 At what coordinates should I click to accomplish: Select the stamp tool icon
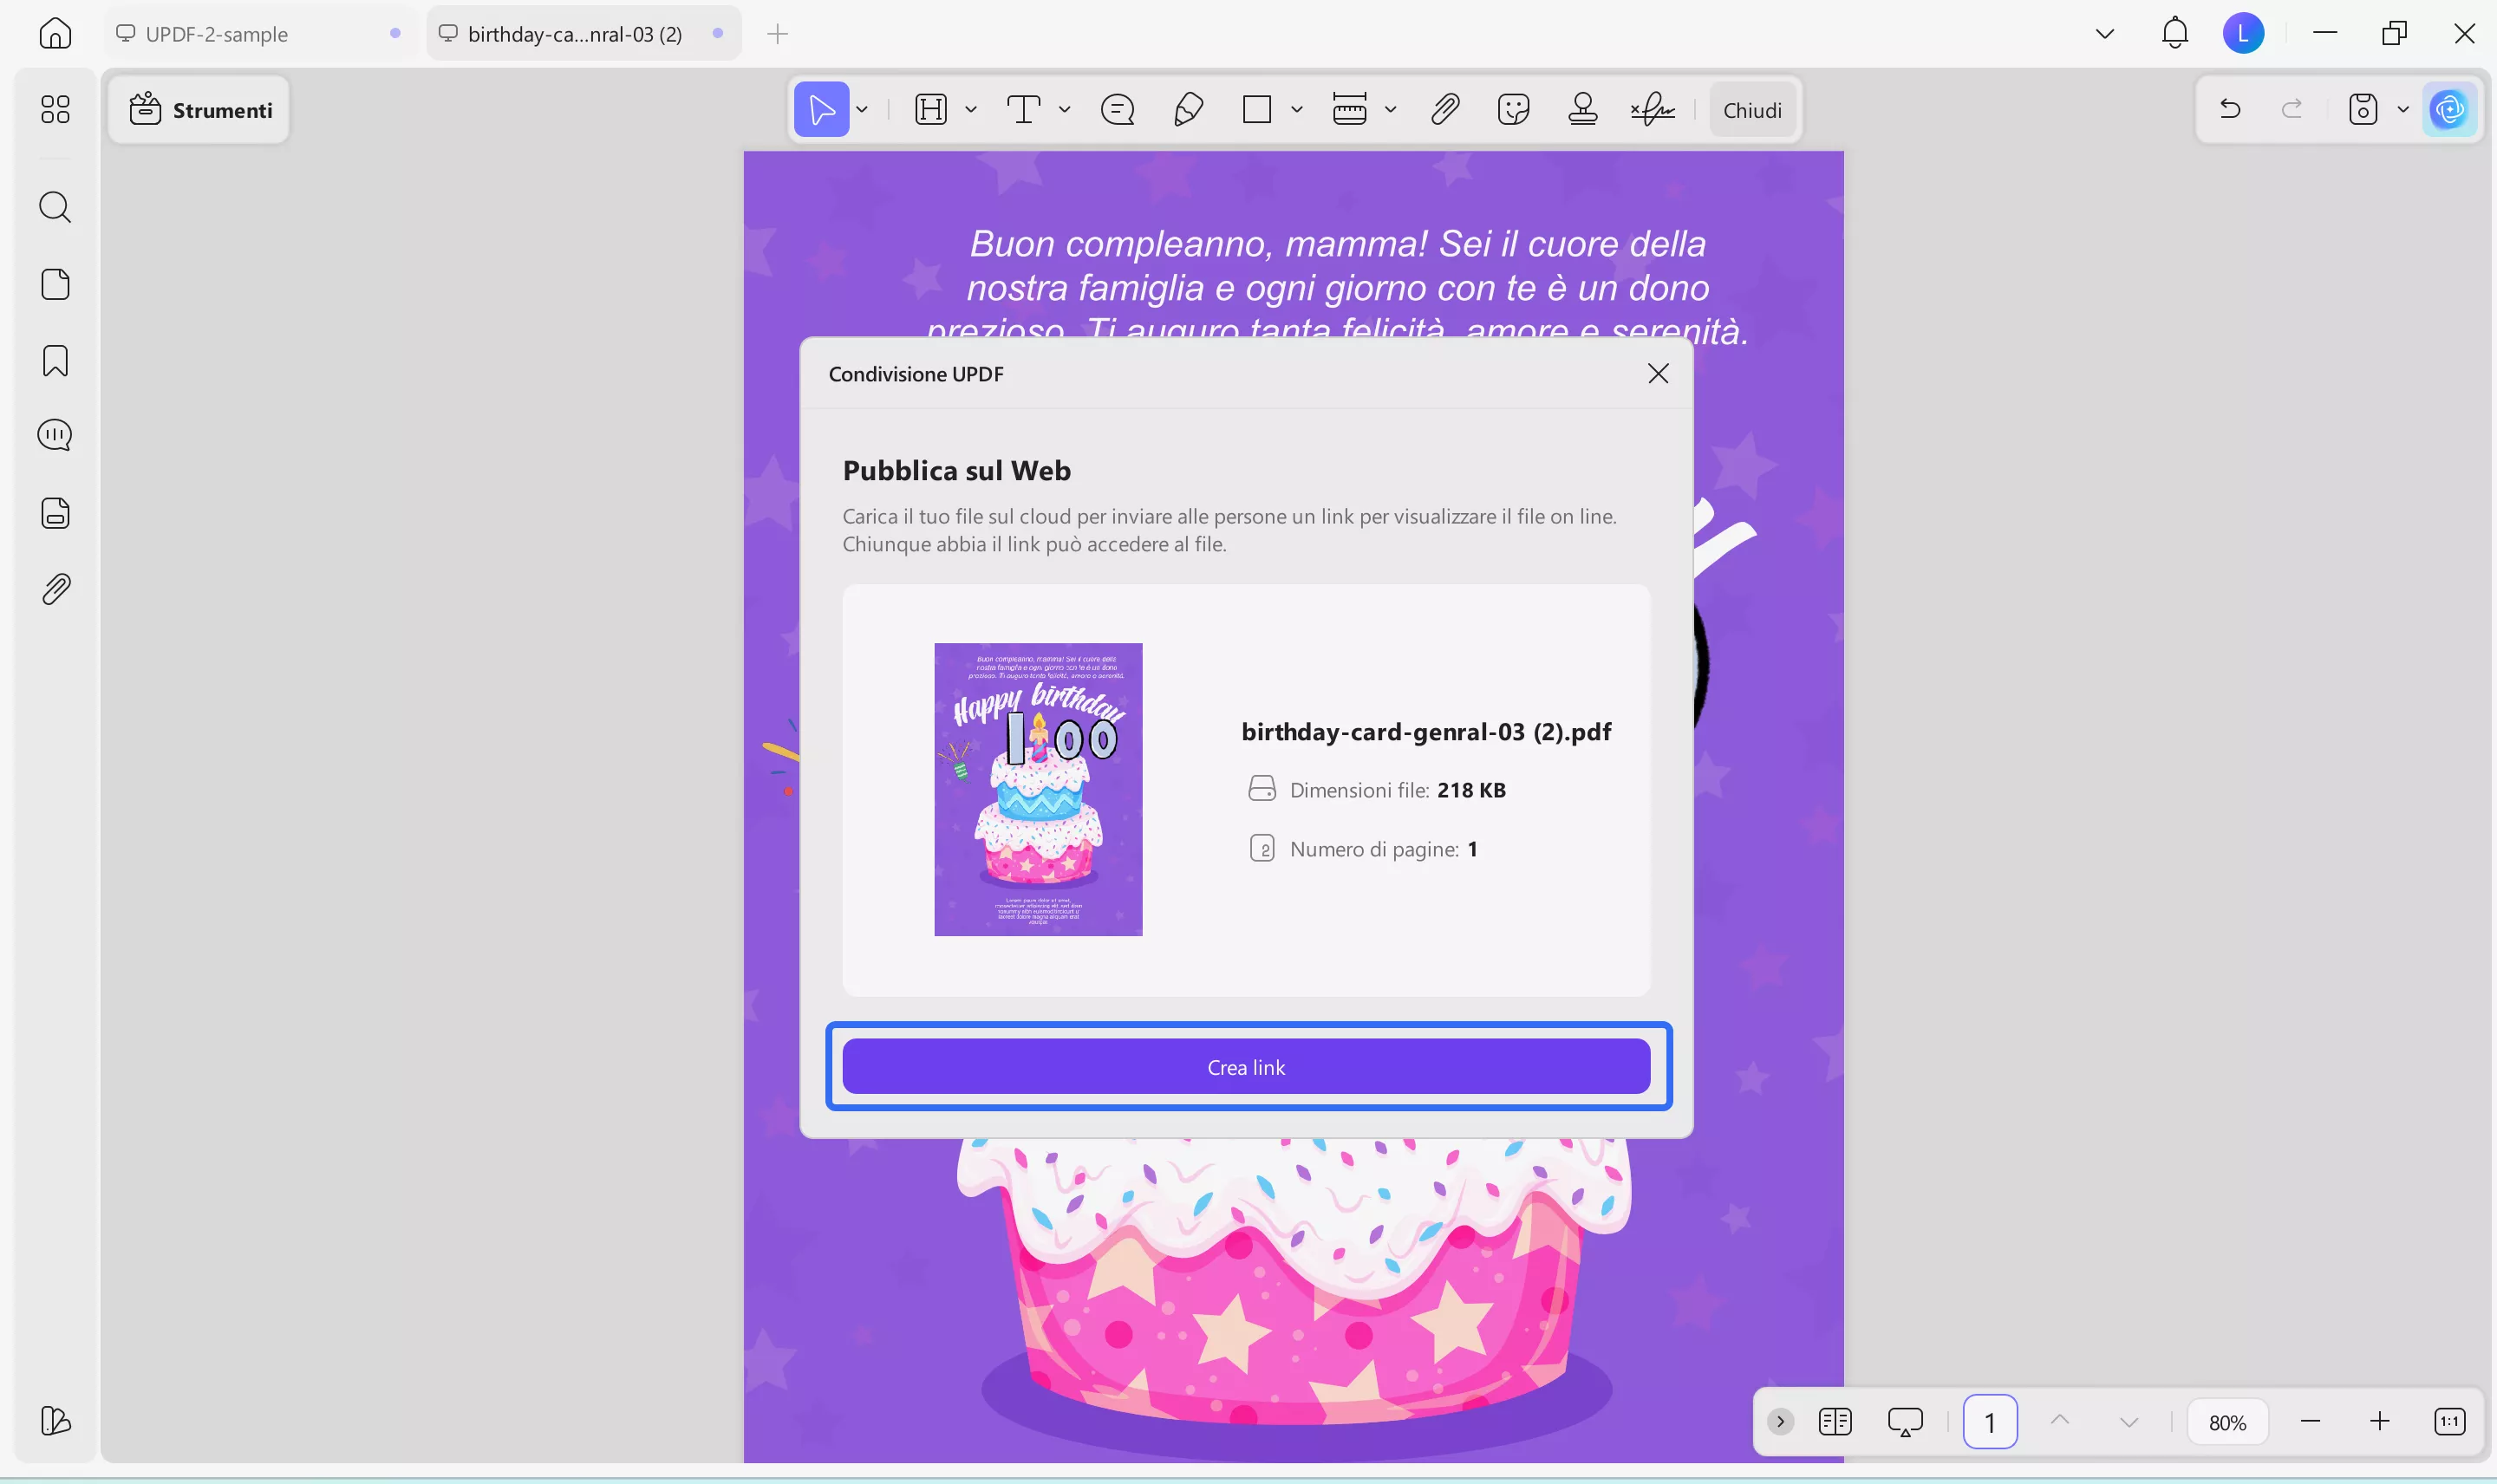[x=1582, y=109]
